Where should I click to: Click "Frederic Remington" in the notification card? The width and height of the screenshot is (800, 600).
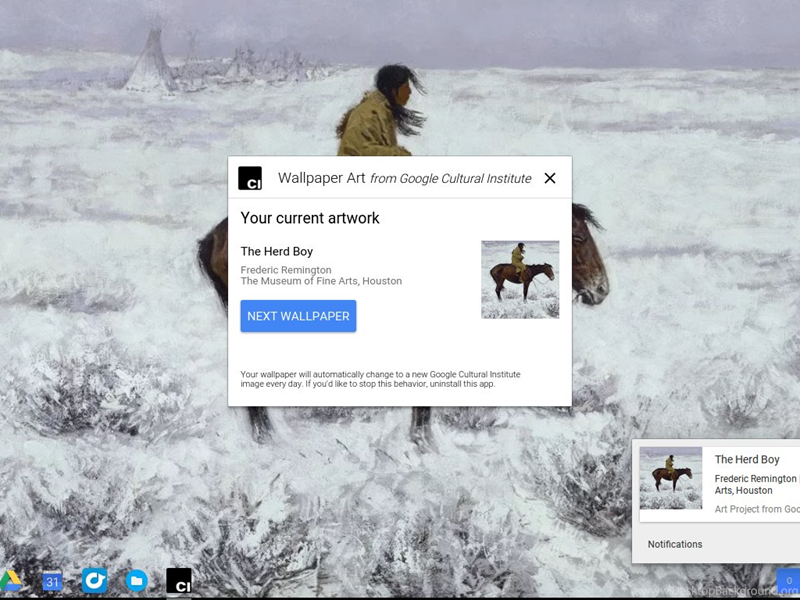pos(755,479)
